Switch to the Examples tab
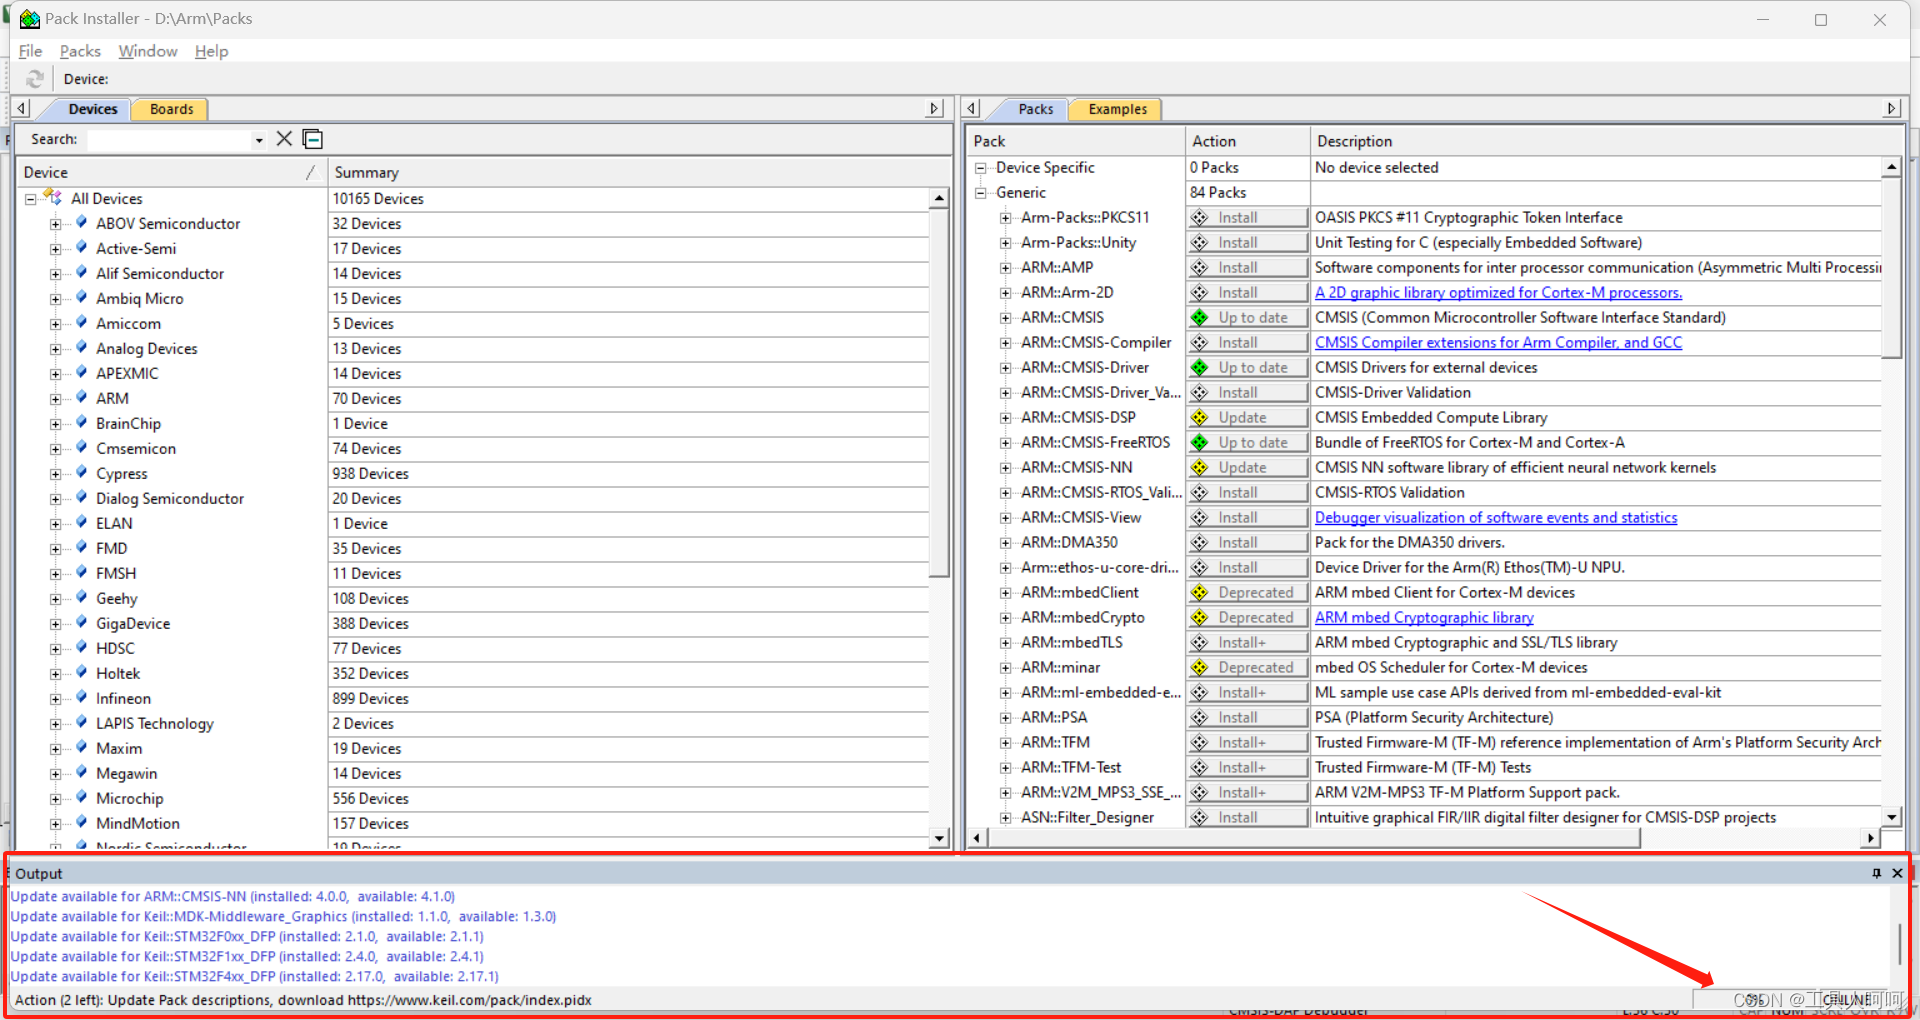This screenshot has height=1020, width=1920. (x=1117, y=109)
